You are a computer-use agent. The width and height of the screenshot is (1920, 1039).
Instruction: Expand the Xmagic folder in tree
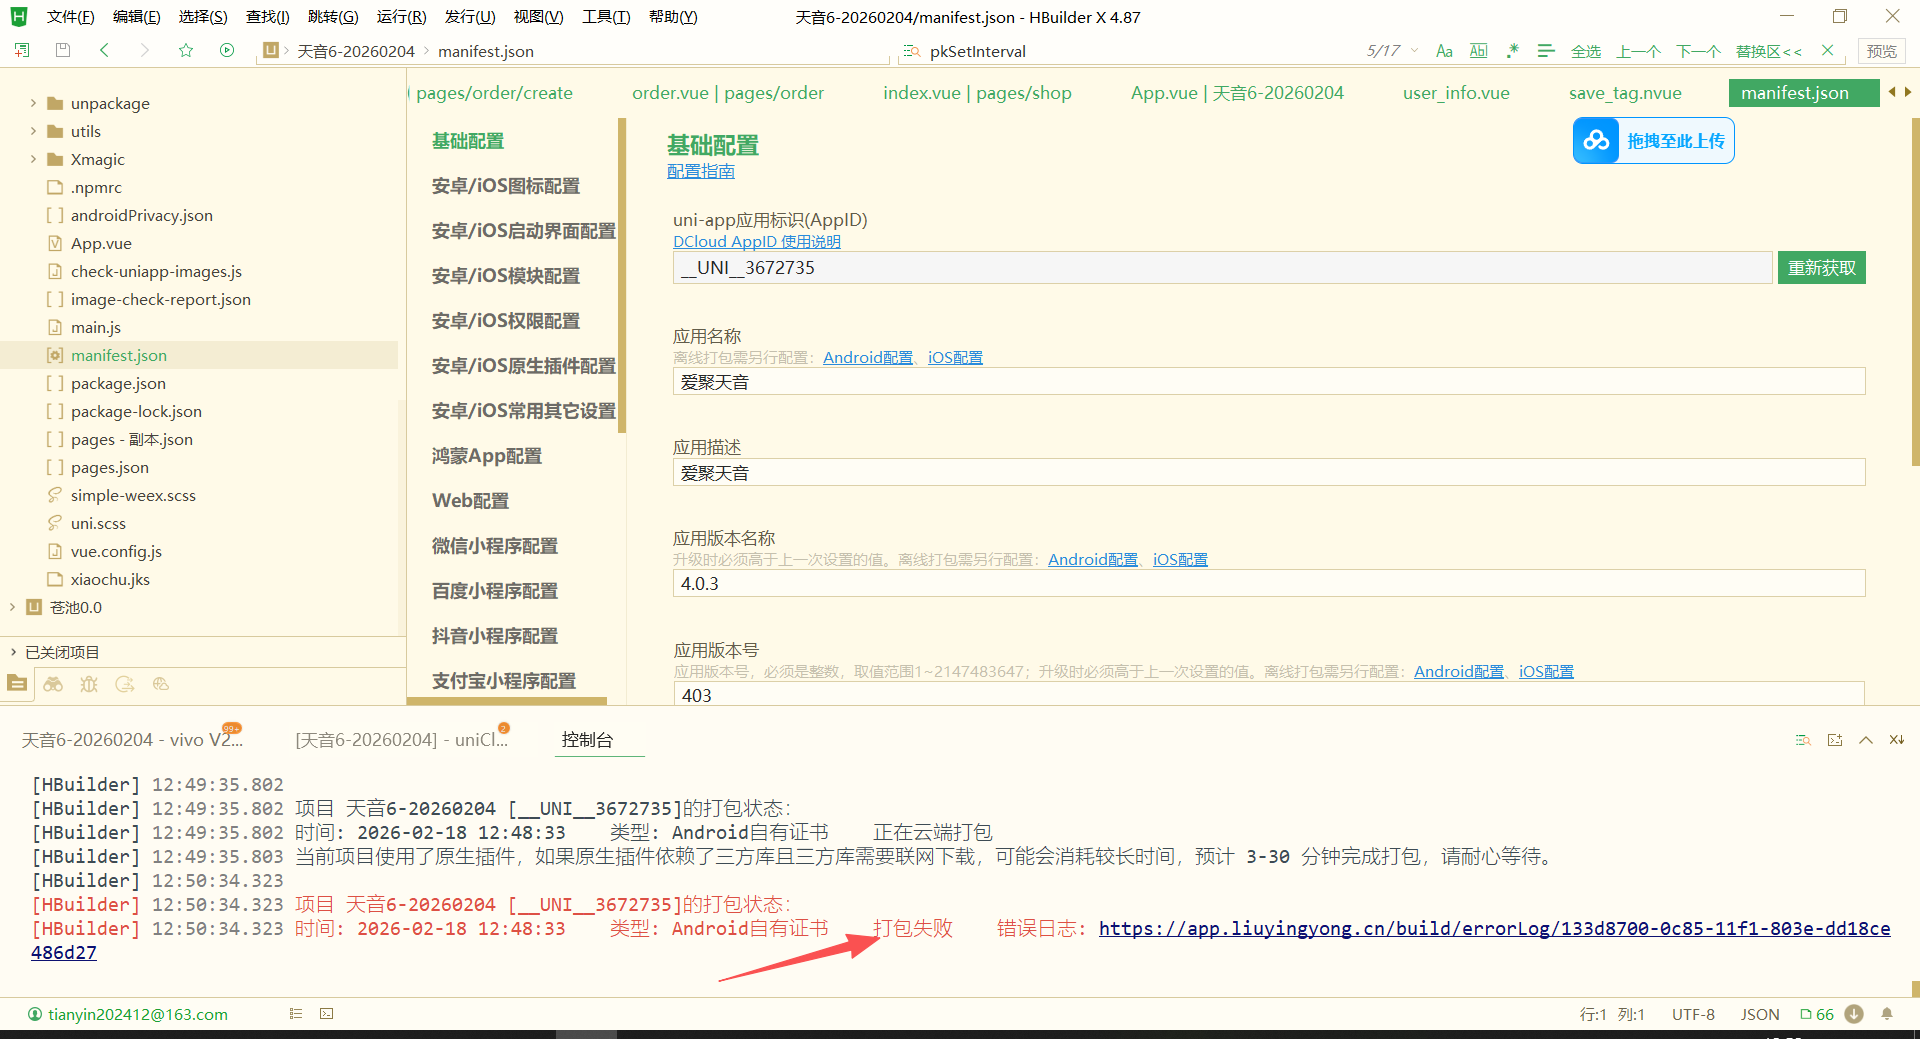pyautogui.click(x=33, y=159)
